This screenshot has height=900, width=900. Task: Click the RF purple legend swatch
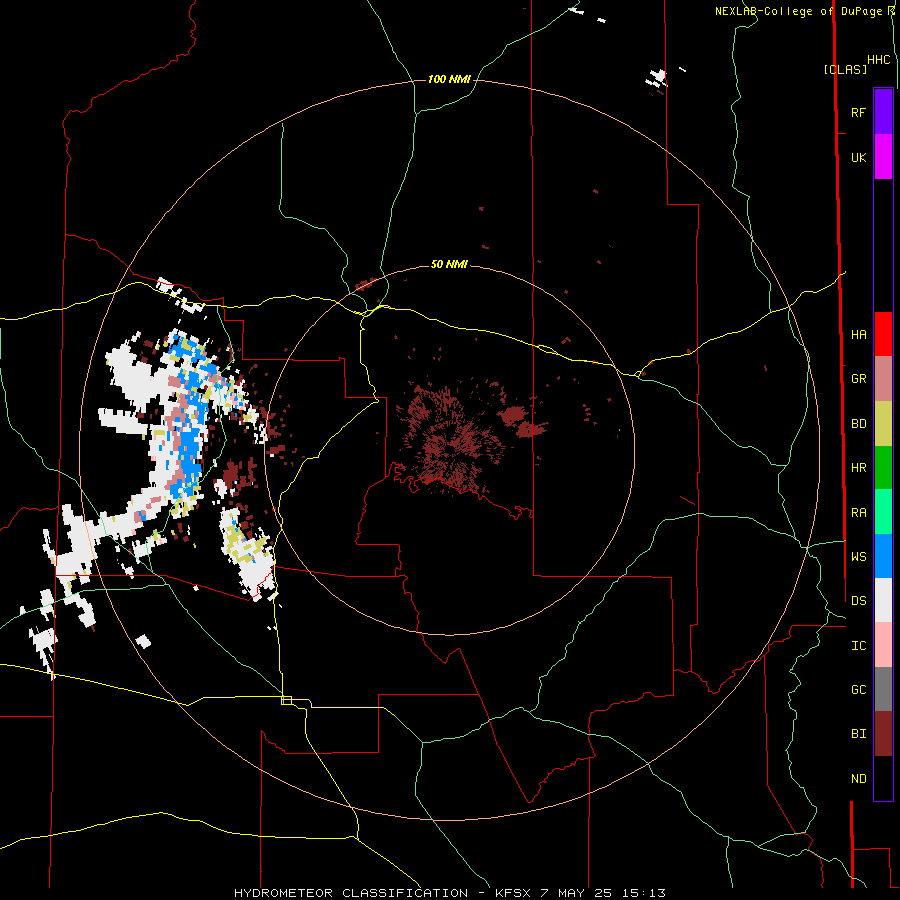pos(883,112)
